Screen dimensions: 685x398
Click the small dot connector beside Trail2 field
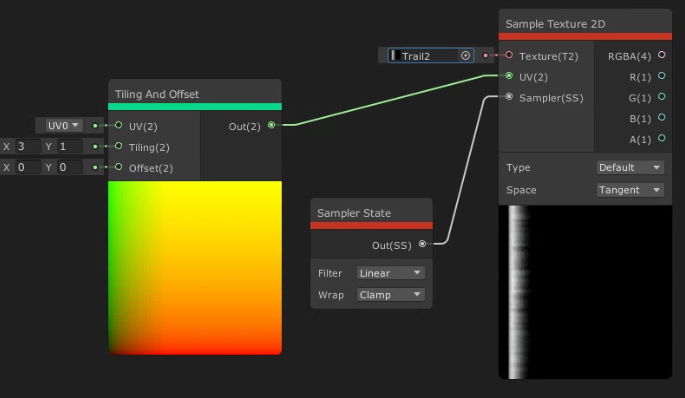tap(485, 55)
